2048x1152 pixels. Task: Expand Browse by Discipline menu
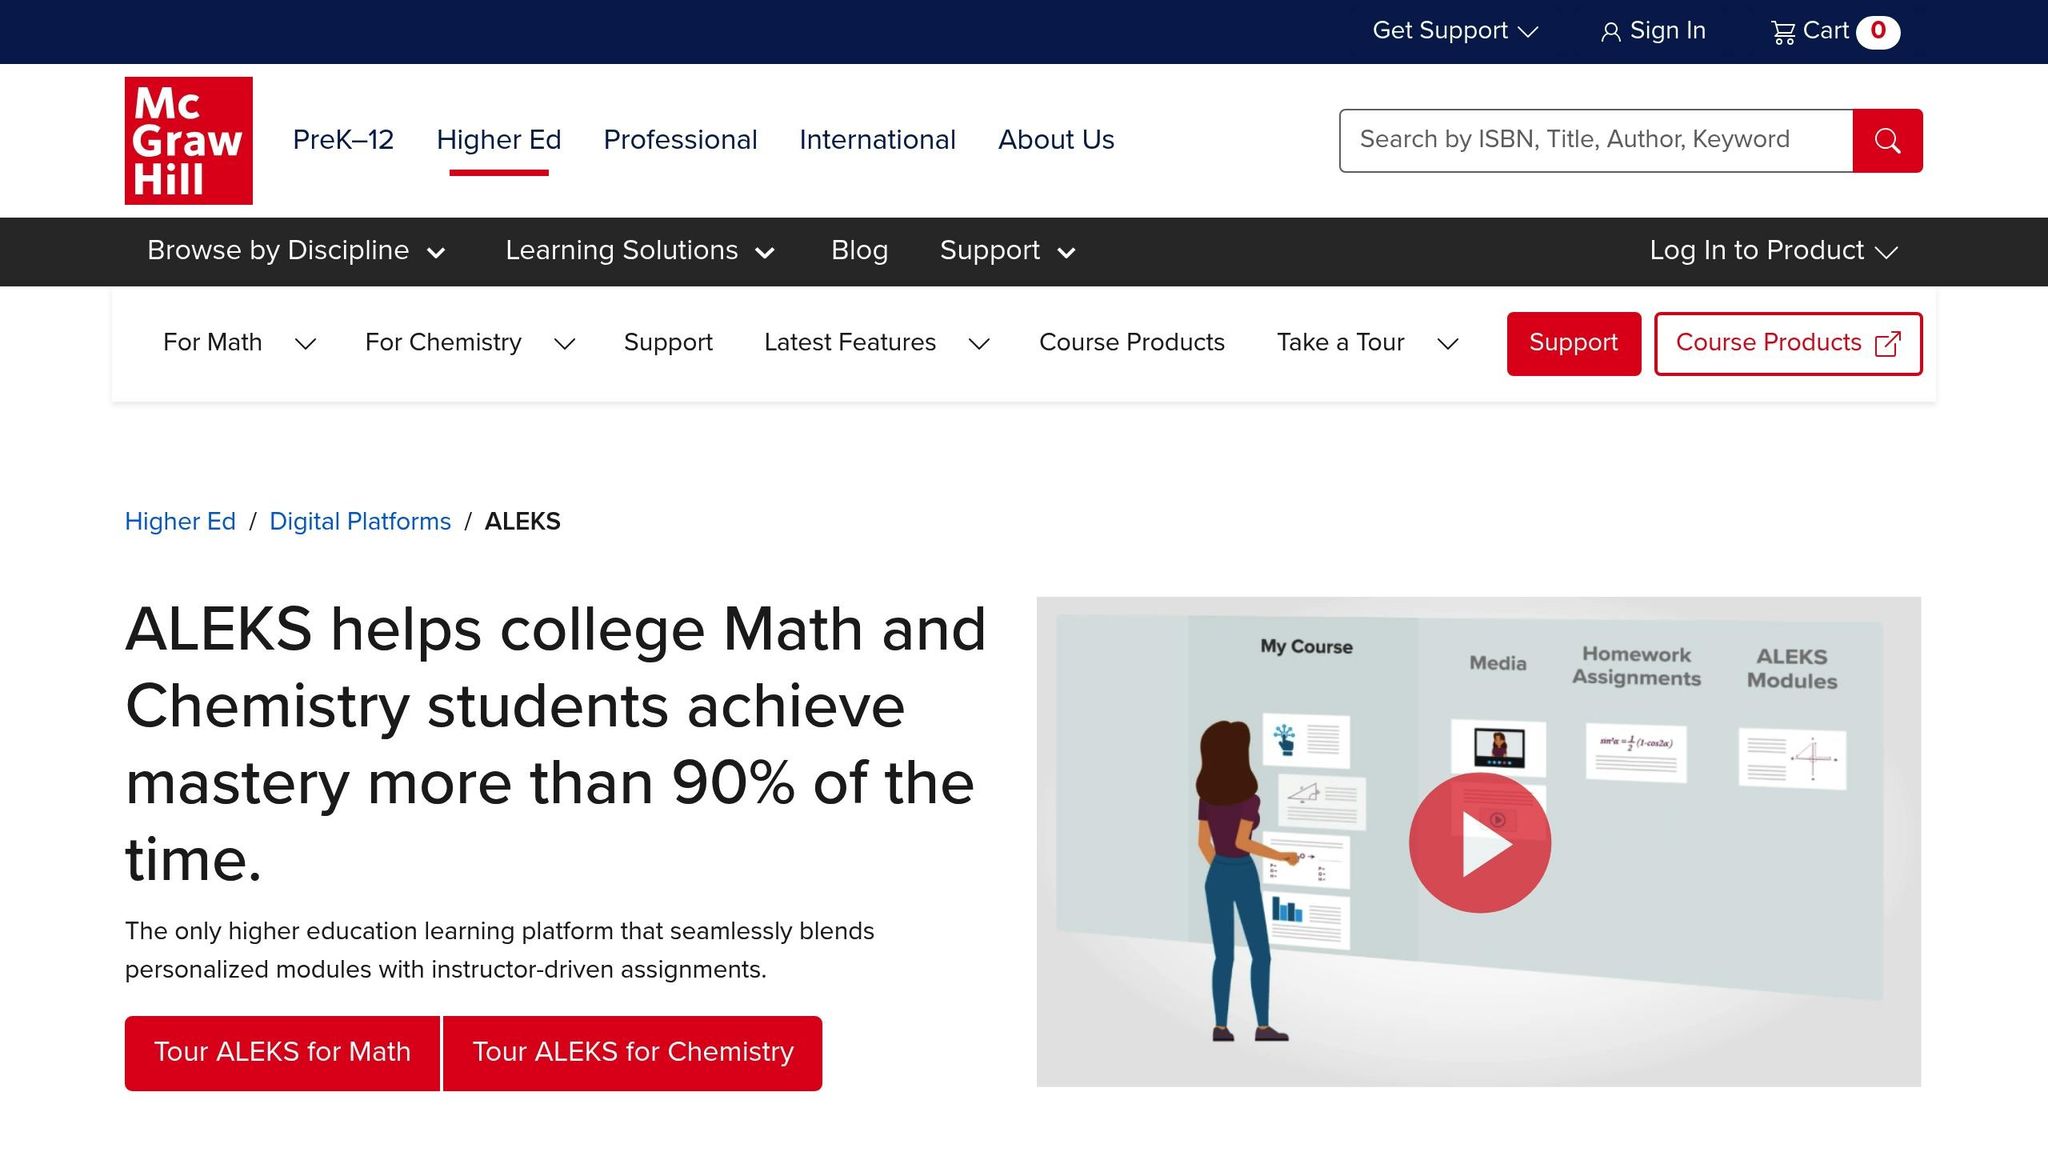(x=296, y=251)
